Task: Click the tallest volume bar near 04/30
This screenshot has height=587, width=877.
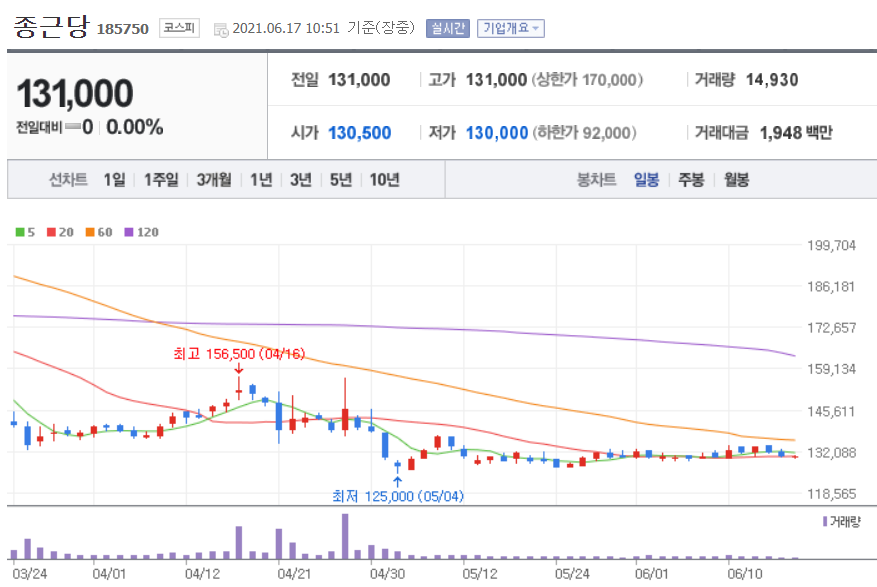Action: [x=345, y=536]
